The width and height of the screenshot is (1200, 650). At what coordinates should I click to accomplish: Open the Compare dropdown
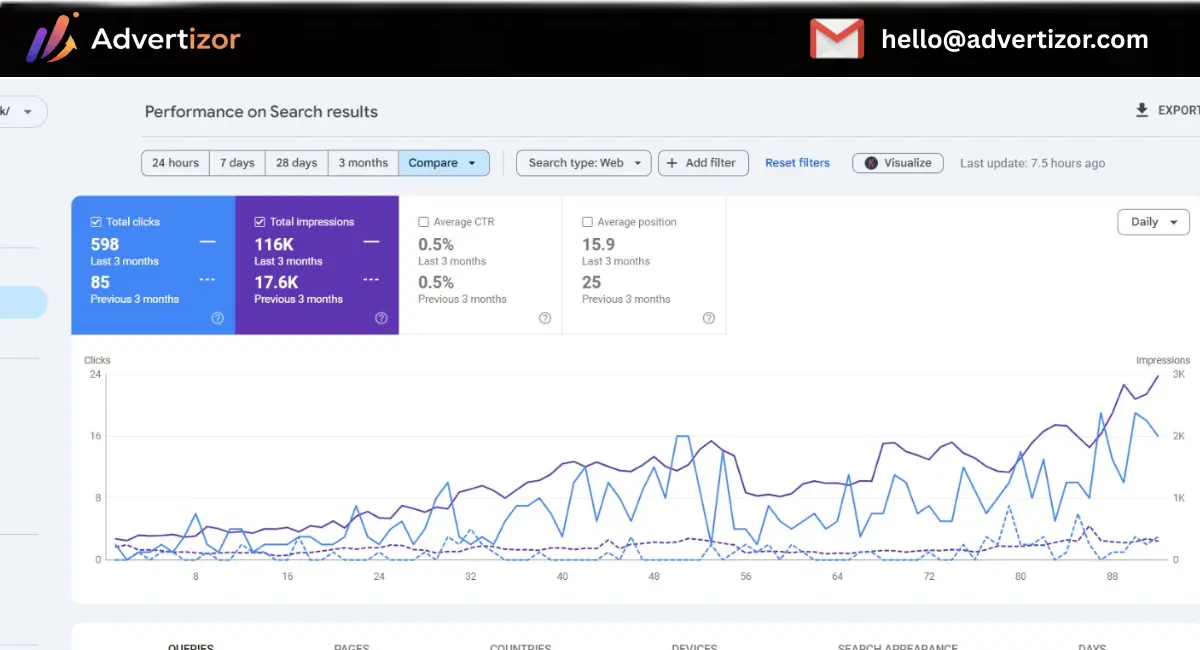point(444,162)
